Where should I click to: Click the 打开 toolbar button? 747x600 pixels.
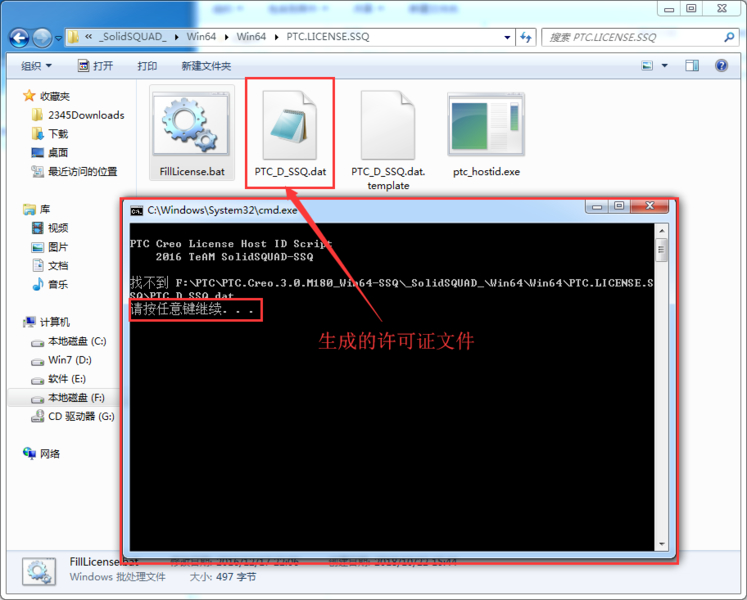pyautogui.click(x=95, y=66)
